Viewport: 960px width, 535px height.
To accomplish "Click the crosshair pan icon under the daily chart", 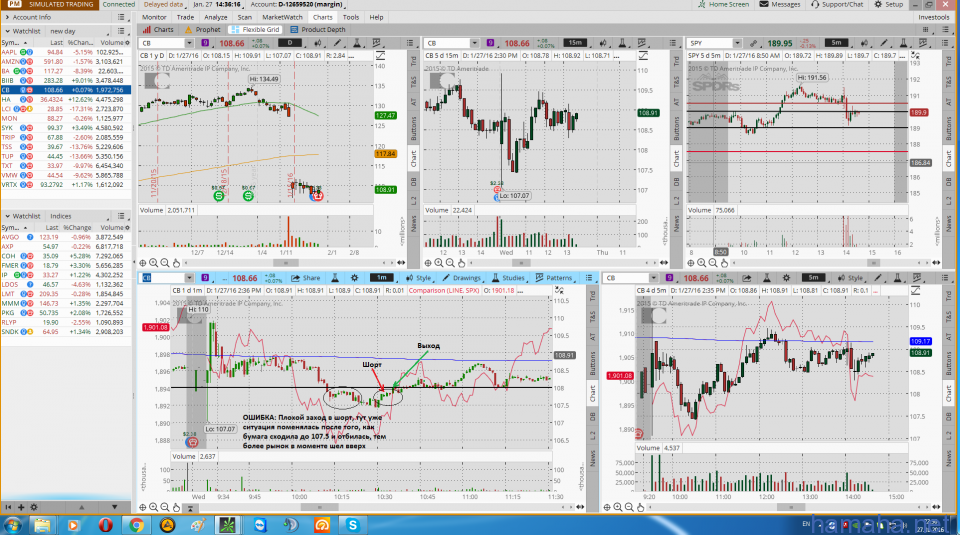I will click(x=143, y=263).
